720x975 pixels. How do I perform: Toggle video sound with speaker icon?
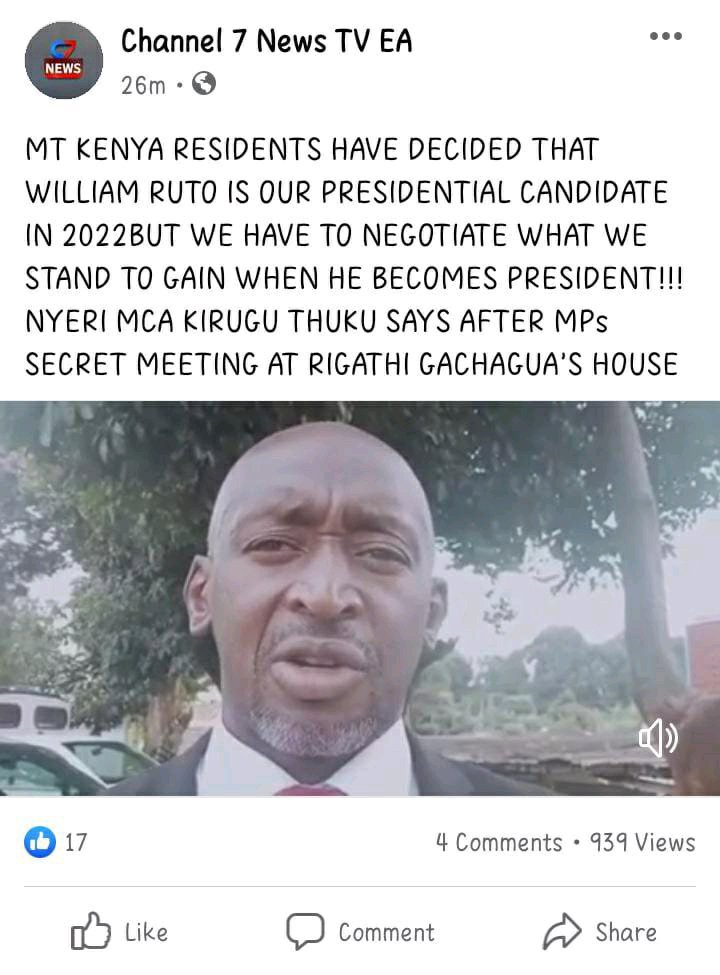(x=658, y=737)
